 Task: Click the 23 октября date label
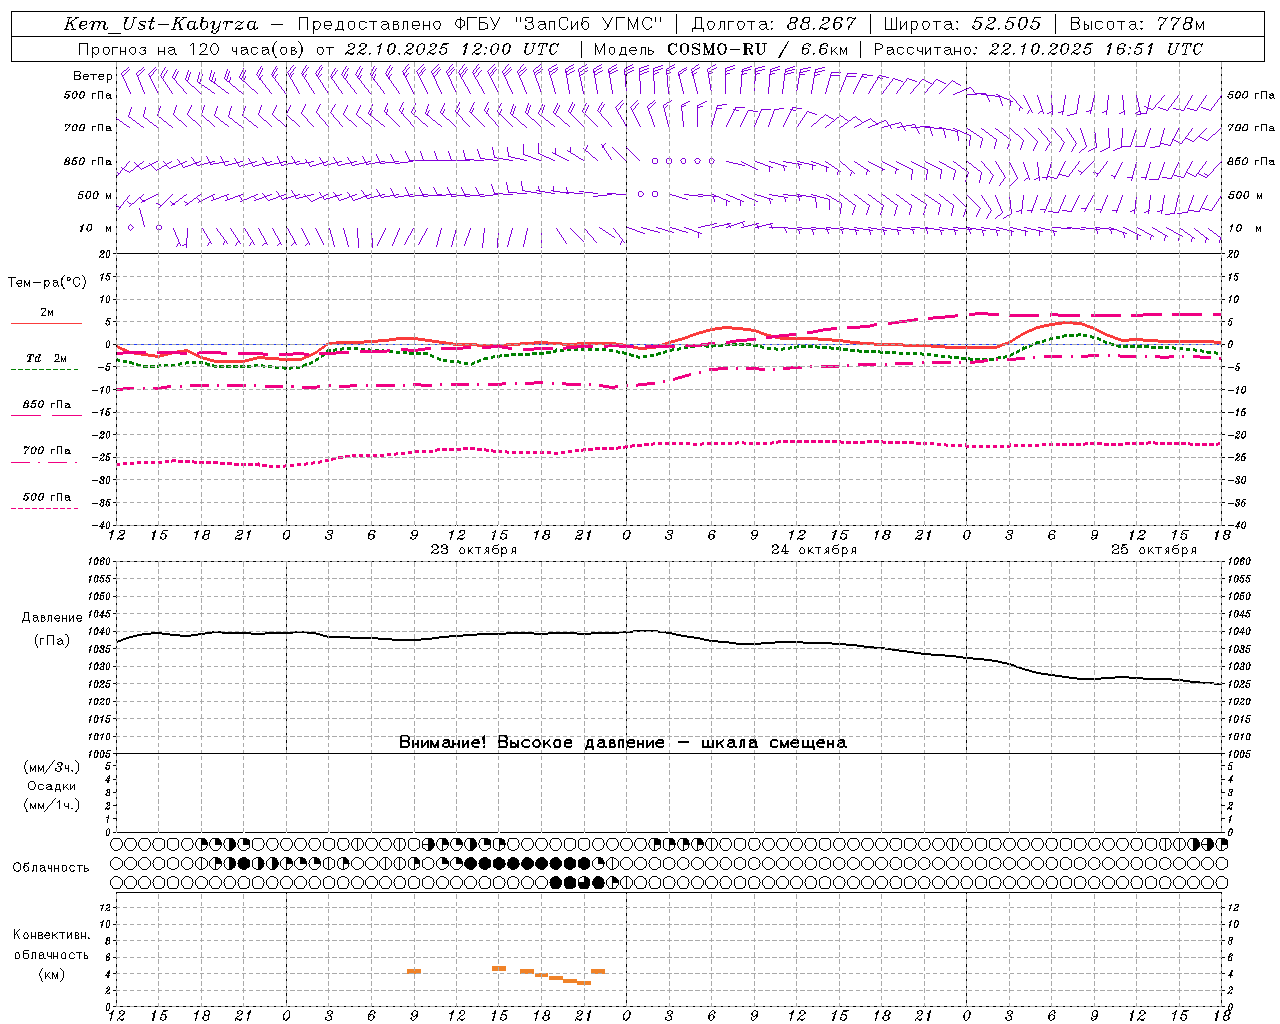click(x=474, y=550)
